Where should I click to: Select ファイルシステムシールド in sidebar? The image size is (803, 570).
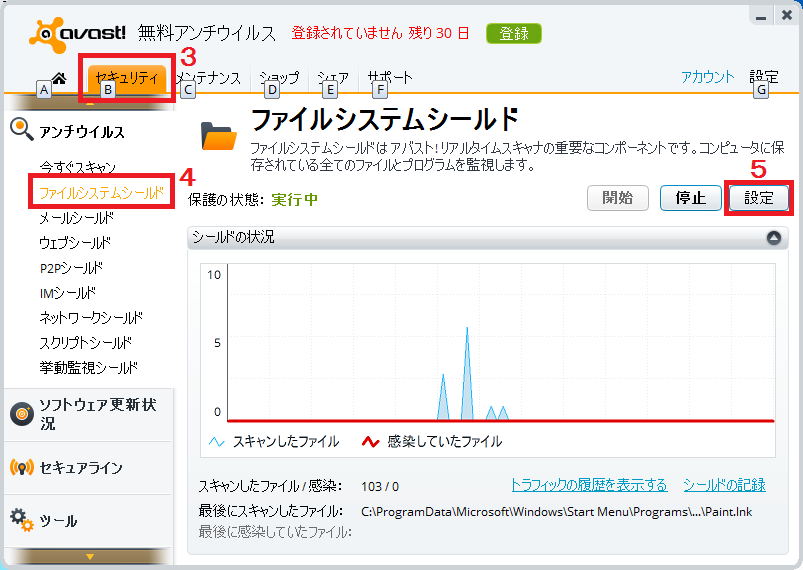[x=98, y=192]
